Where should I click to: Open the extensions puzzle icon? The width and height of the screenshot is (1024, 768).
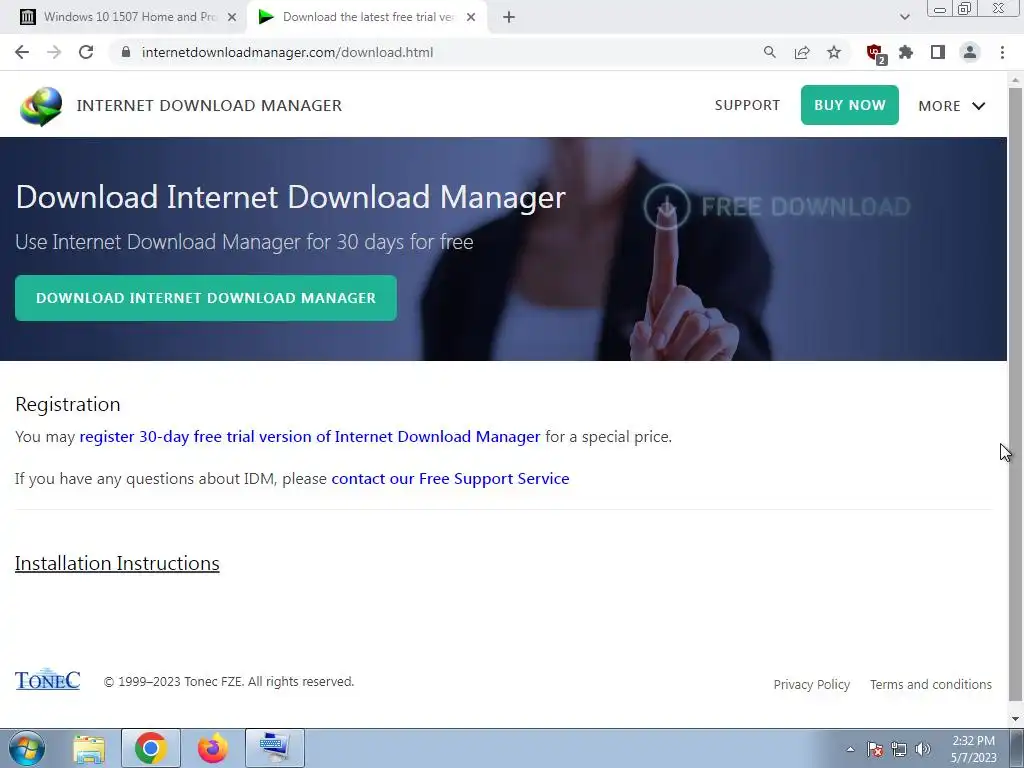[x=906, y=52]
